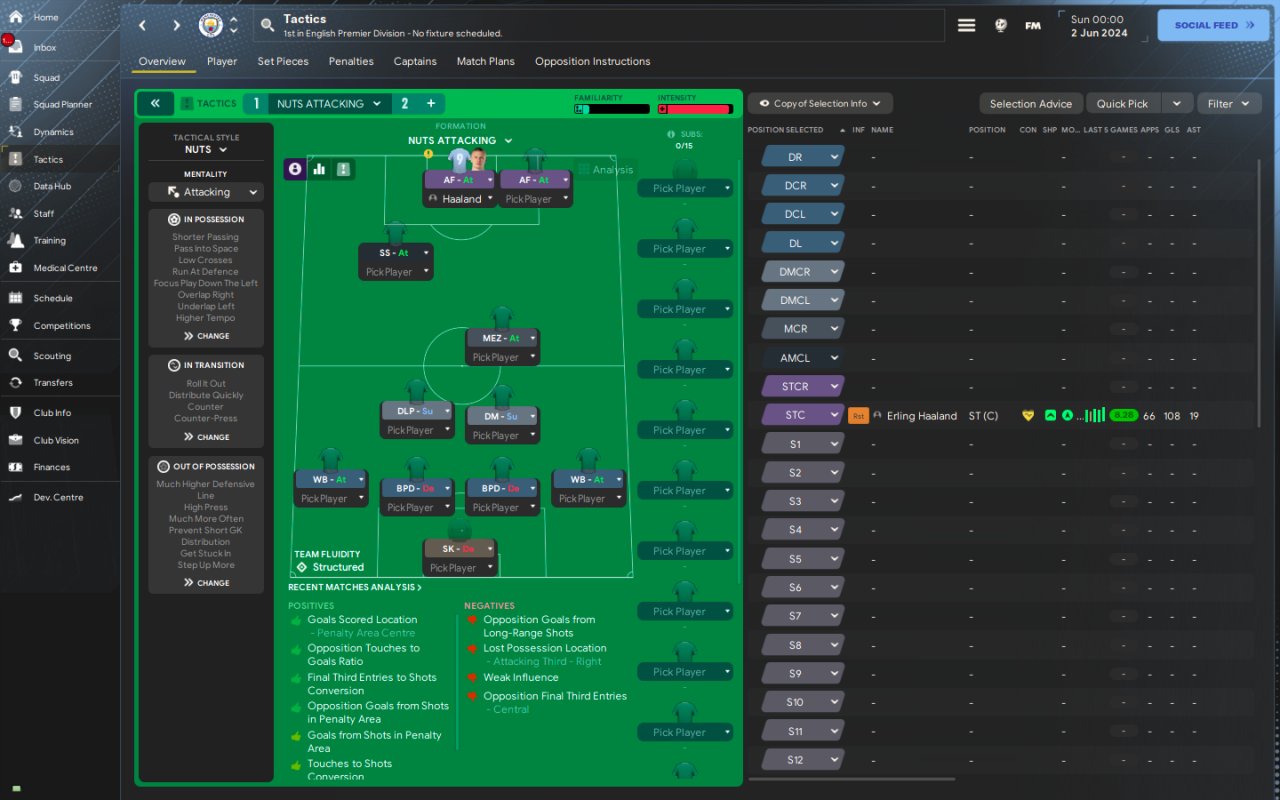
Task: Collapse the tactics panel with double-arrow icon
Action: (x=155, y=103)
